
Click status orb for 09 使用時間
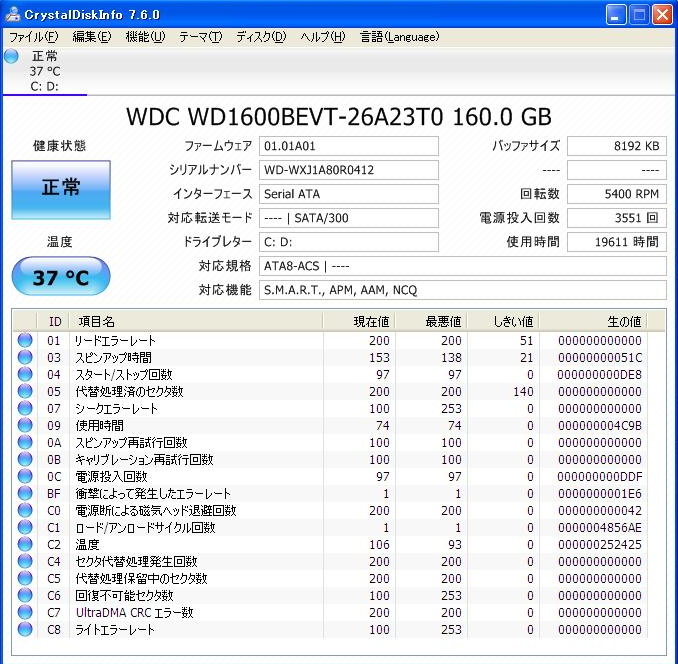(x=25, y=425)
